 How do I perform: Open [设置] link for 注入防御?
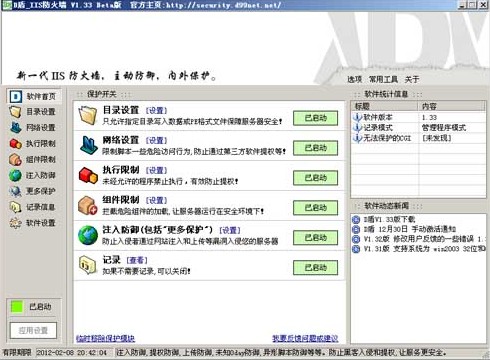click(230, 230)
